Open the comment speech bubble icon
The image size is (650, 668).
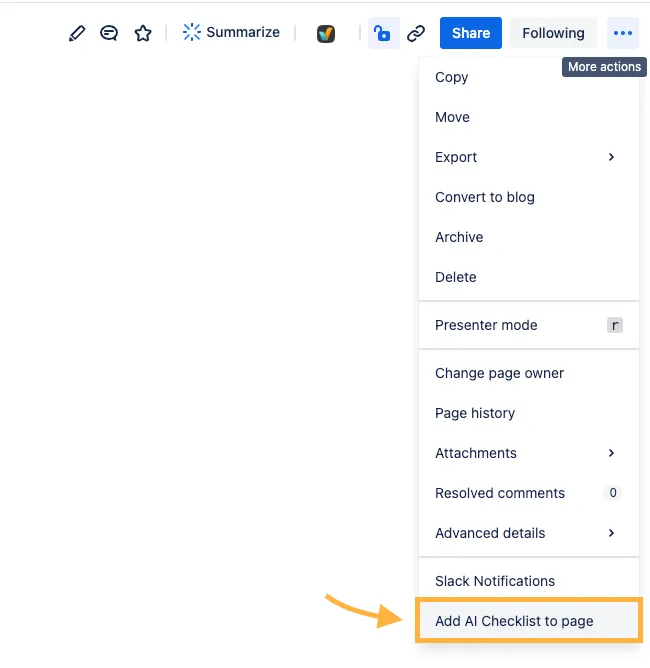pyautogui.click(x=110, y=33)
